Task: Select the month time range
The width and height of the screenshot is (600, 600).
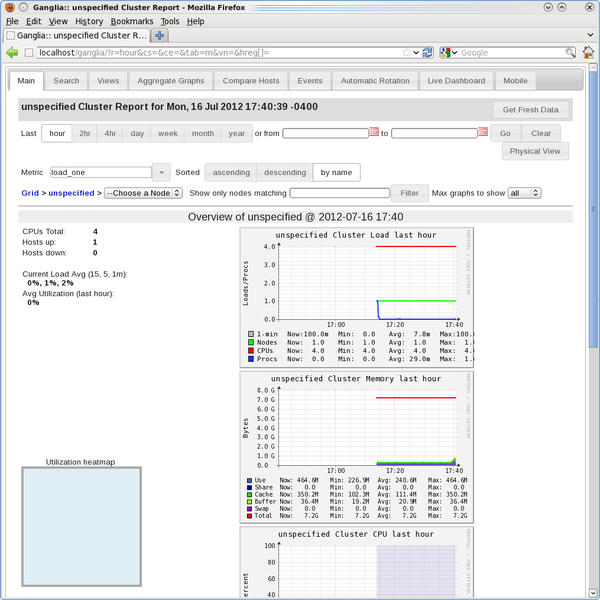Action: [x=202, y=133]
